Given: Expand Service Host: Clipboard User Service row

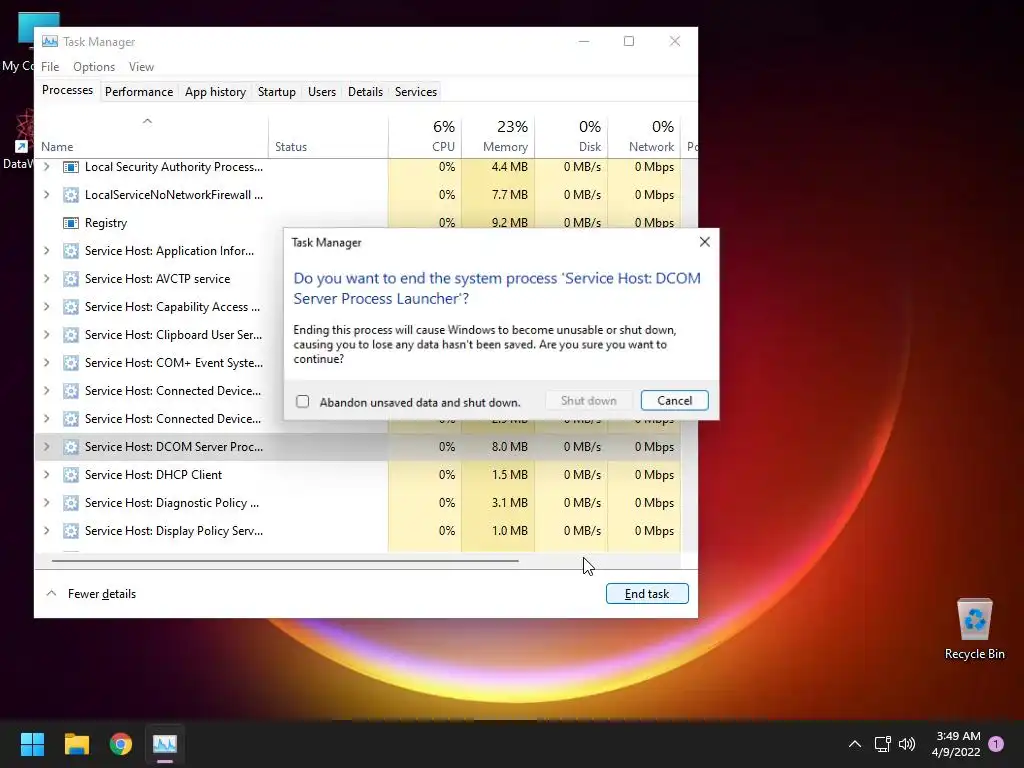Looking at the screenshot, I should (46, 335).
